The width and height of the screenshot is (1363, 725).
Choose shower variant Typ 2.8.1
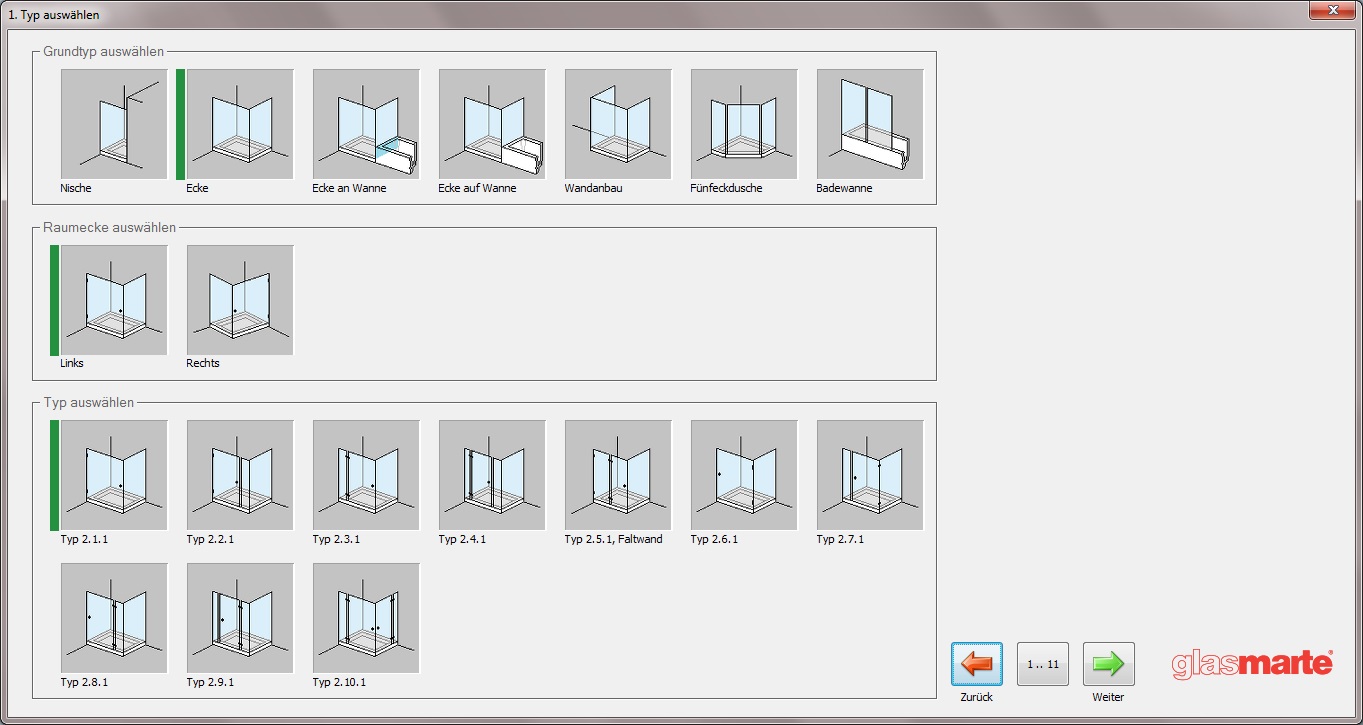click(114, 618)
